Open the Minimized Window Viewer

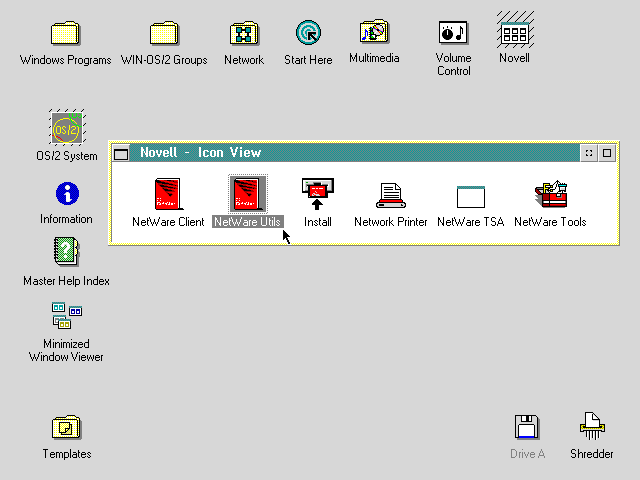click(66, 316)
